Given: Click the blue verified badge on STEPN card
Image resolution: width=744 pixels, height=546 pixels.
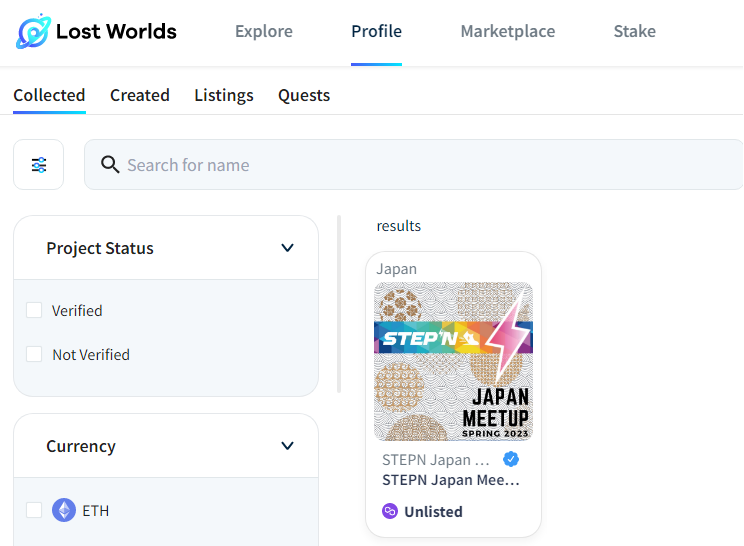Looking at the screenshot, I should [511, 459].
